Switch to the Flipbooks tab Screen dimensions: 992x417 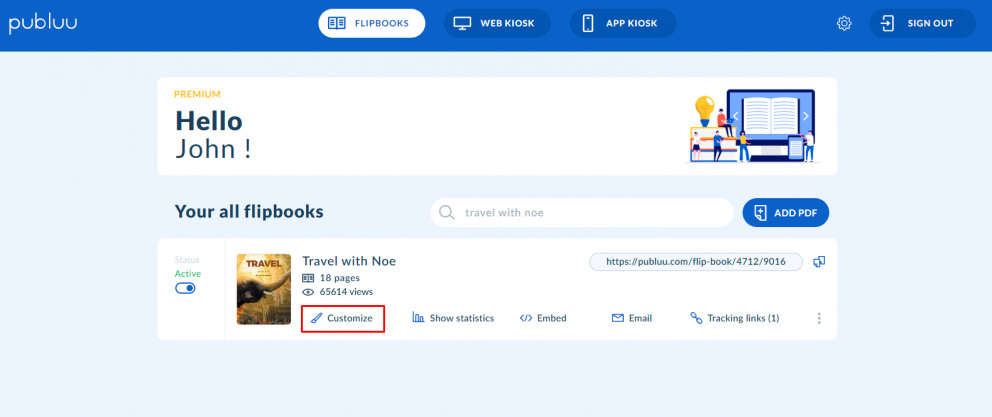(371, 23)
